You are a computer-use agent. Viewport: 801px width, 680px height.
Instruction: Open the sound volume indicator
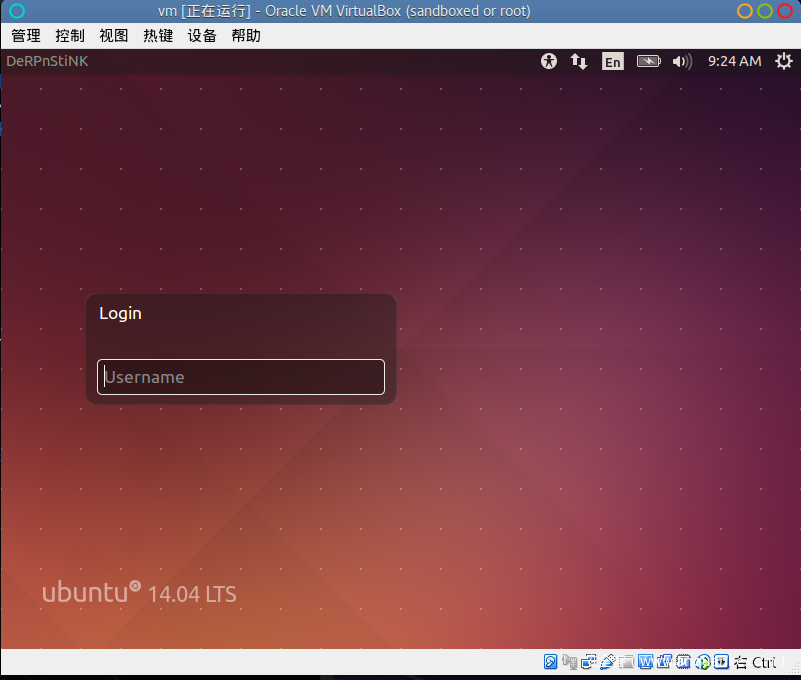tap(682, 61)
